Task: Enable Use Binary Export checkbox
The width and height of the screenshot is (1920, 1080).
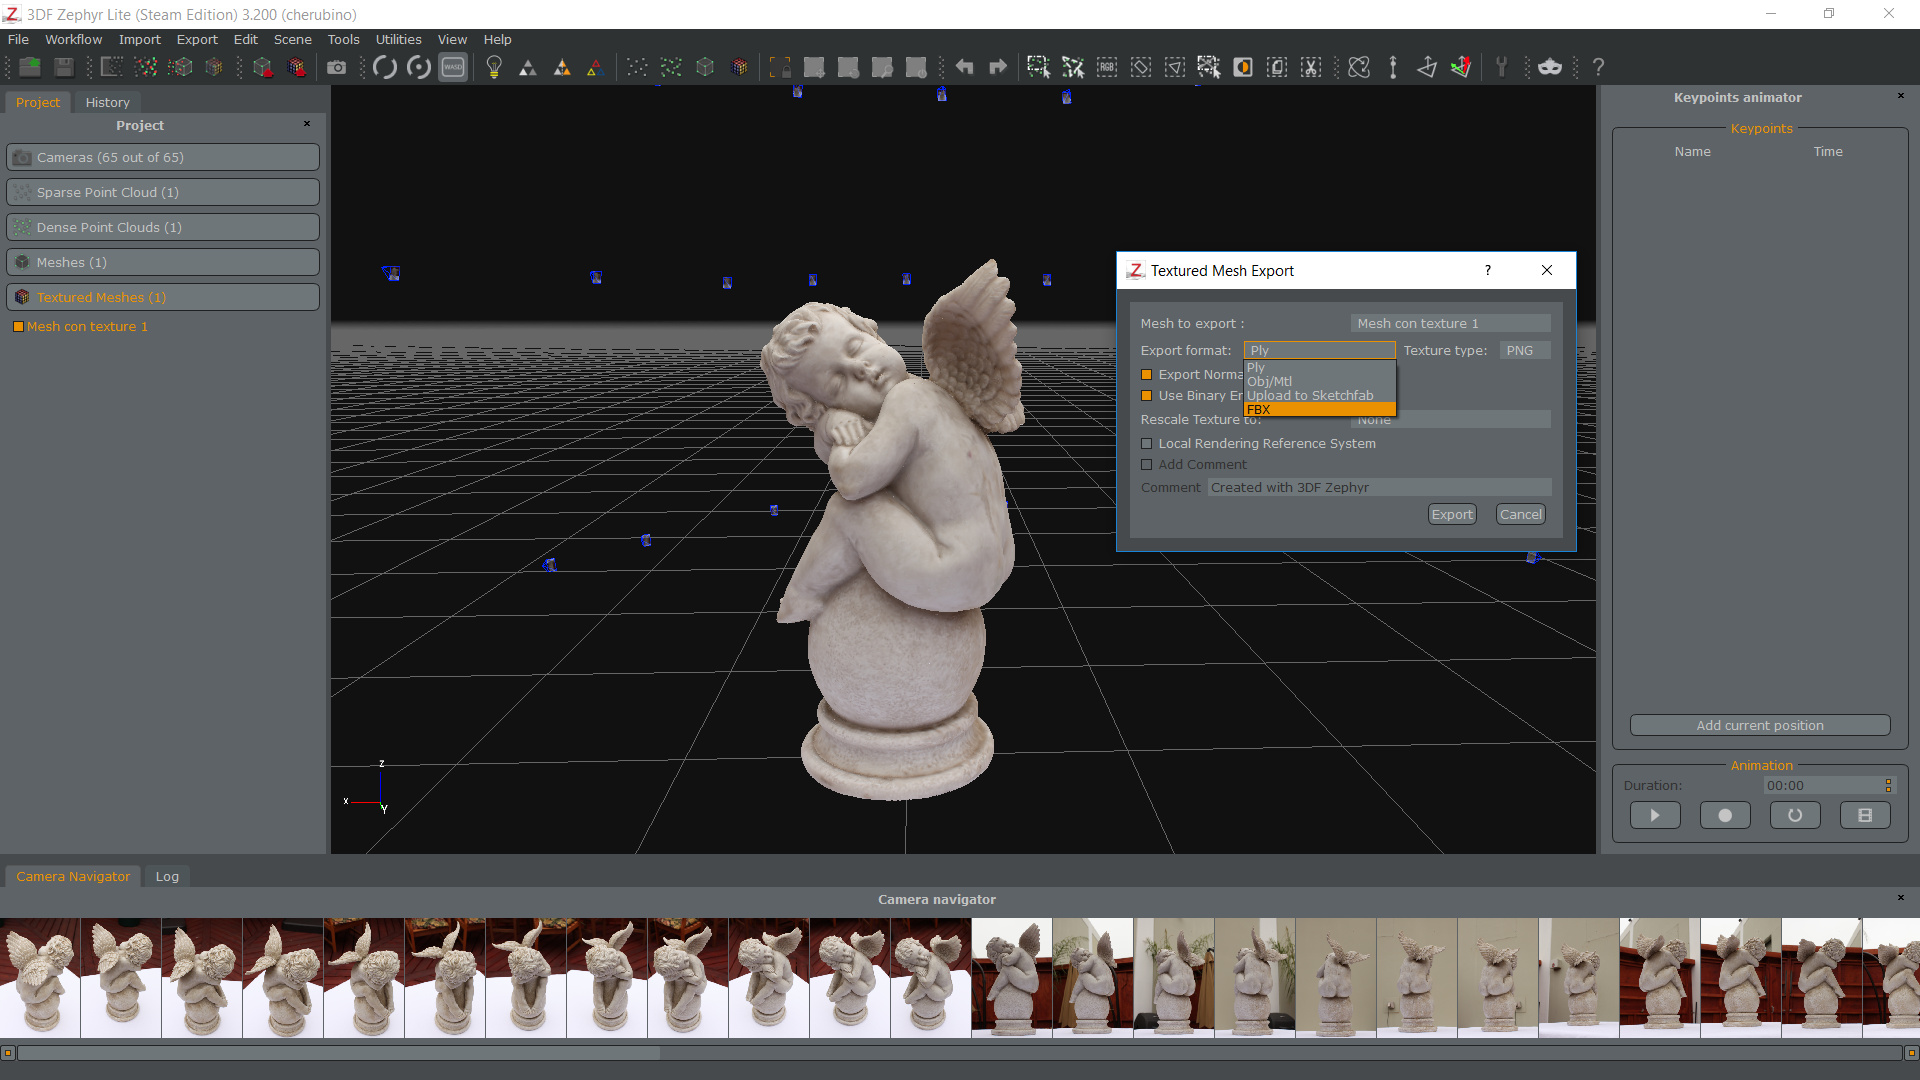Action: (1146, 396)
